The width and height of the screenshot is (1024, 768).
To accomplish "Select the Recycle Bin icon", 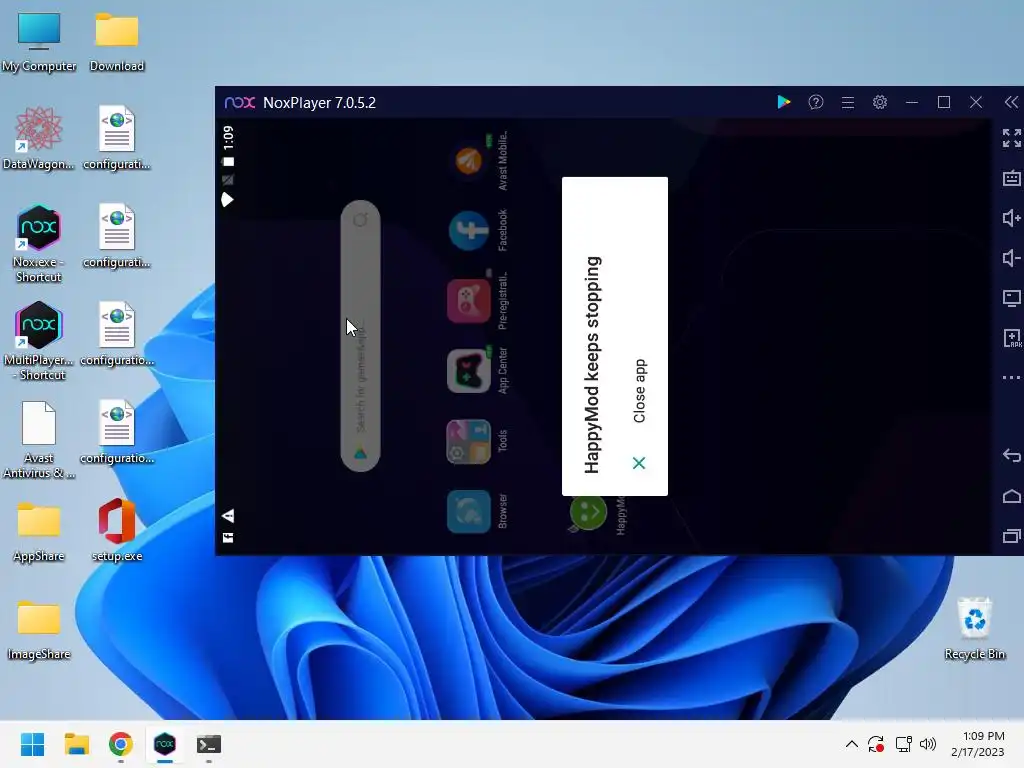I will pos(975,628).
